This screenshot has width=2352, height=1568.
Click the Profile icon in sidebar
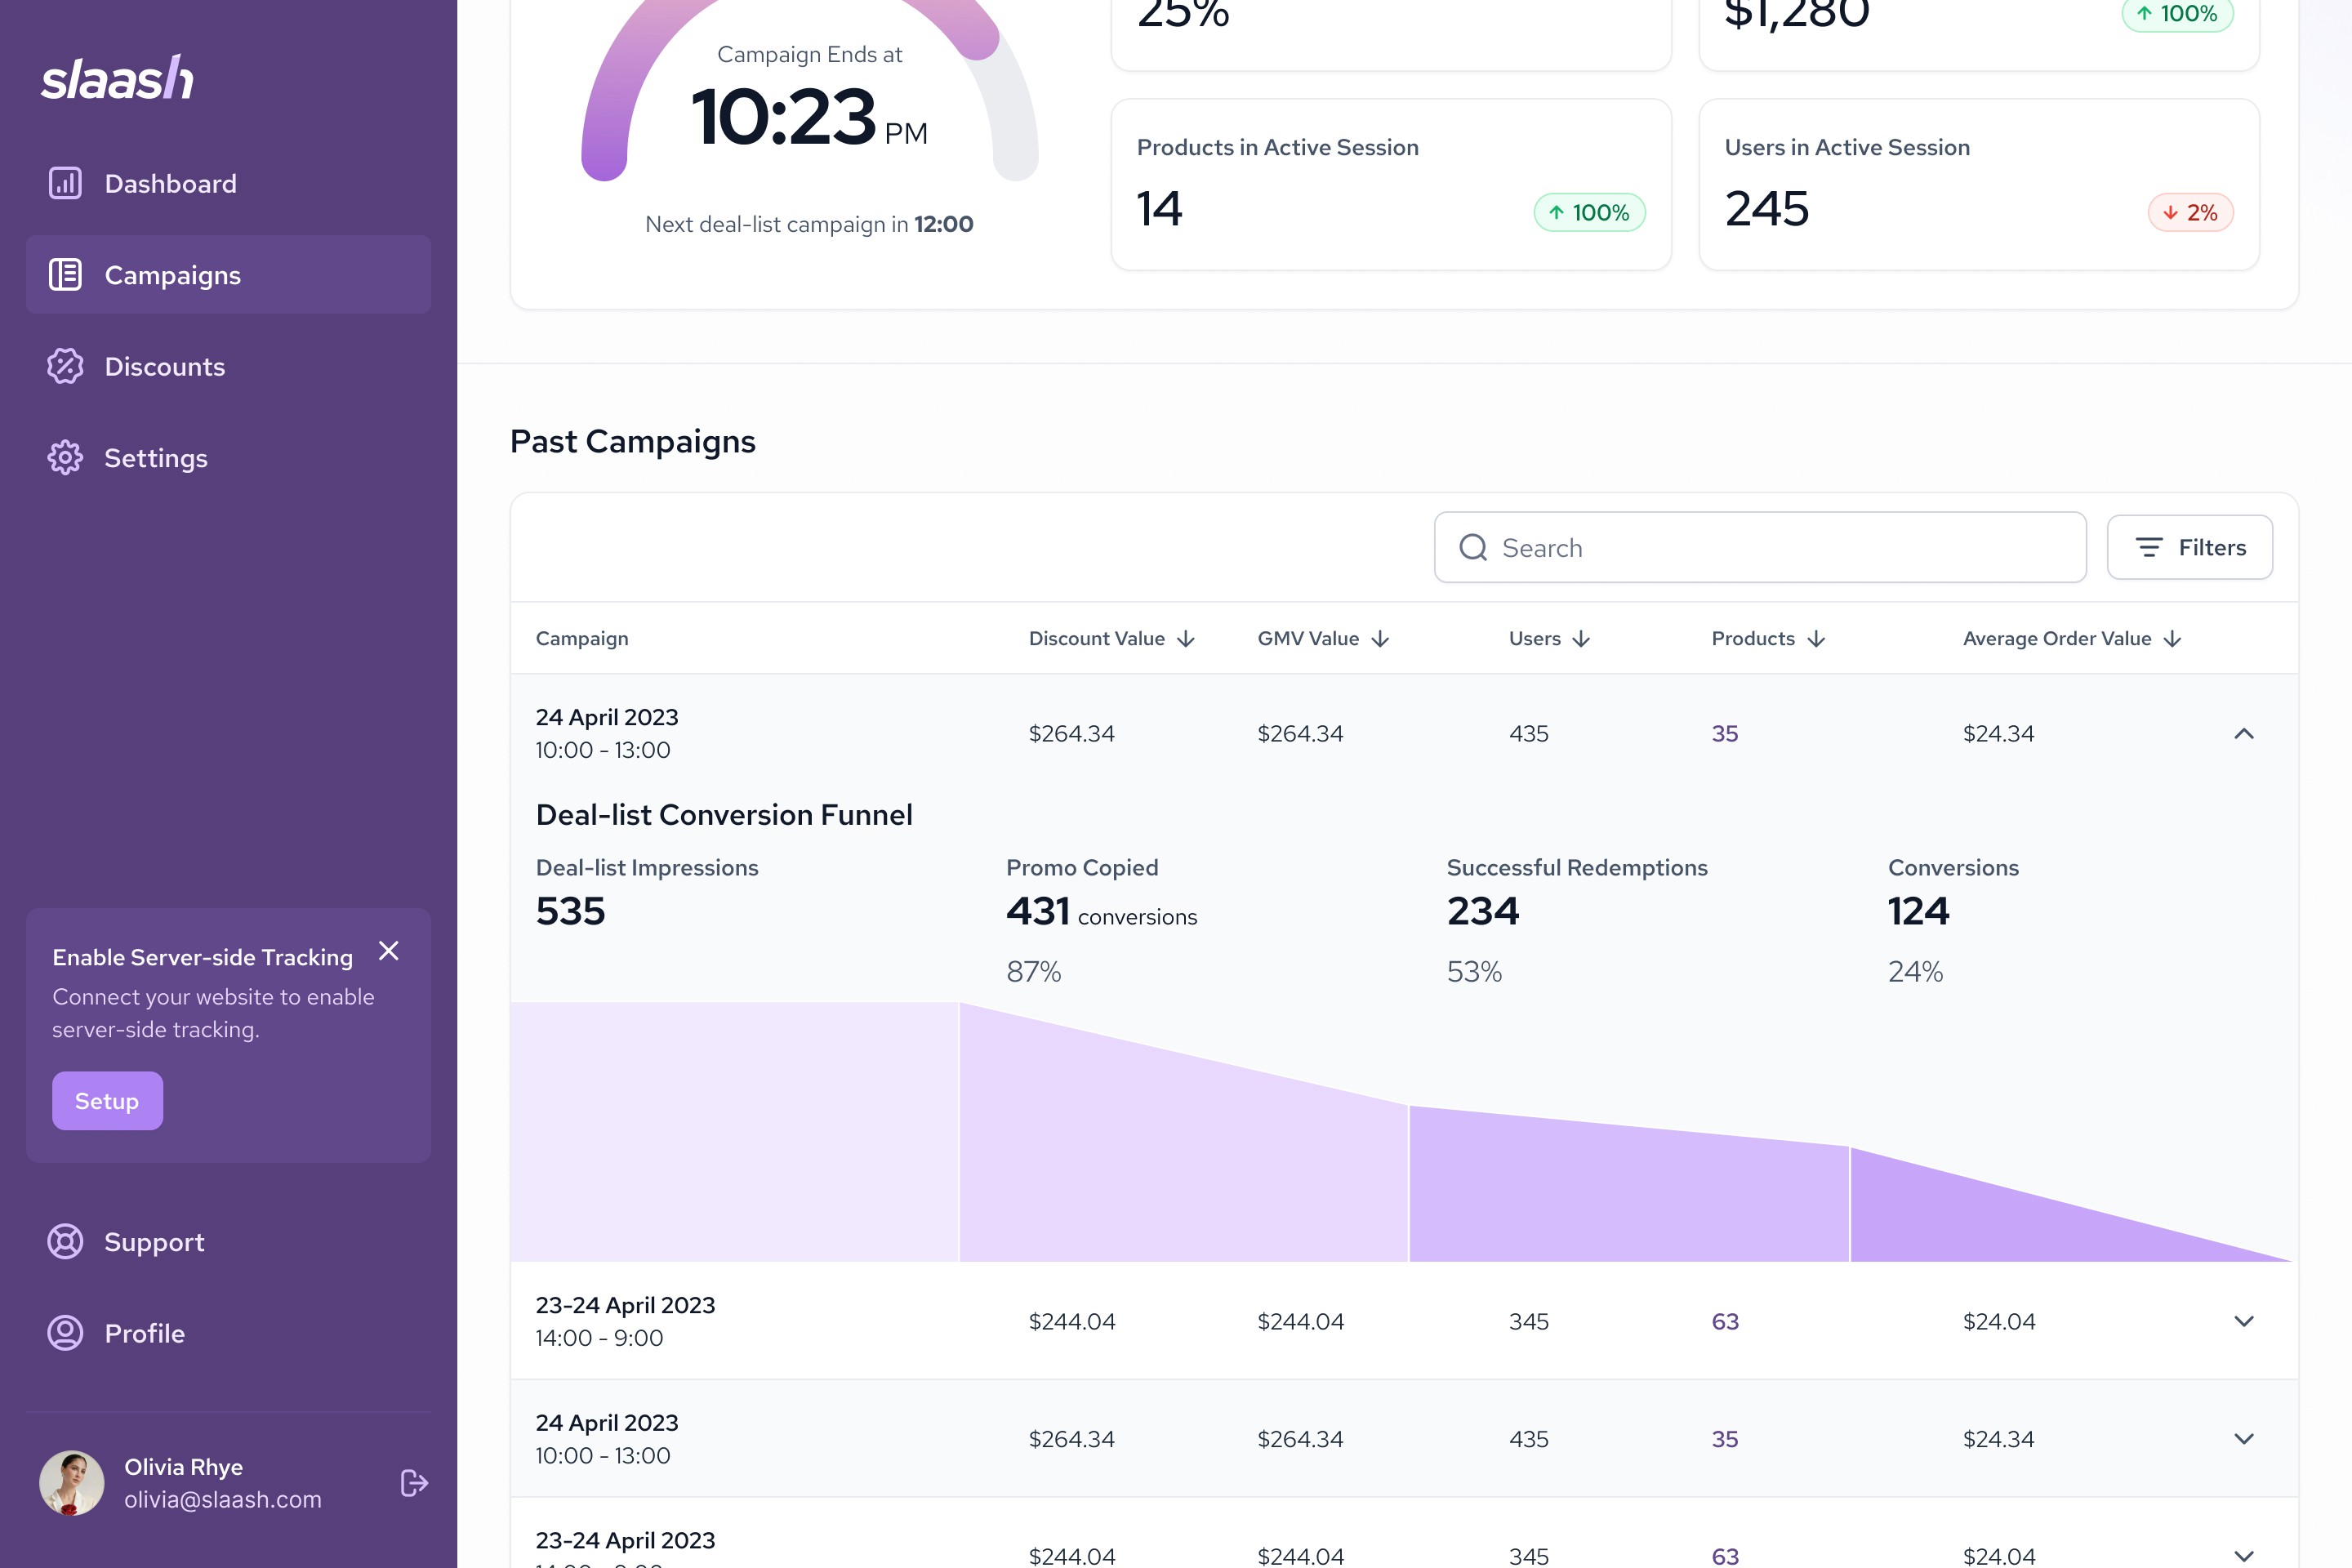65,1332
